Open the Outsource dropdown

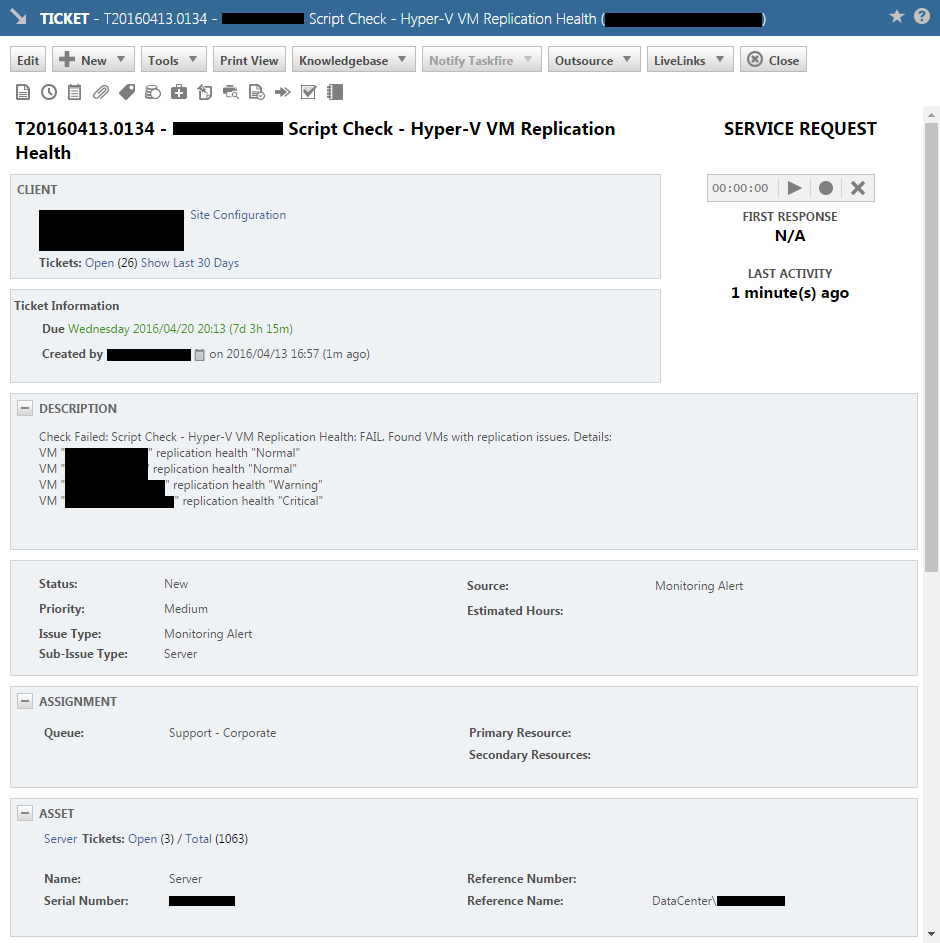[x=594, y=59]
